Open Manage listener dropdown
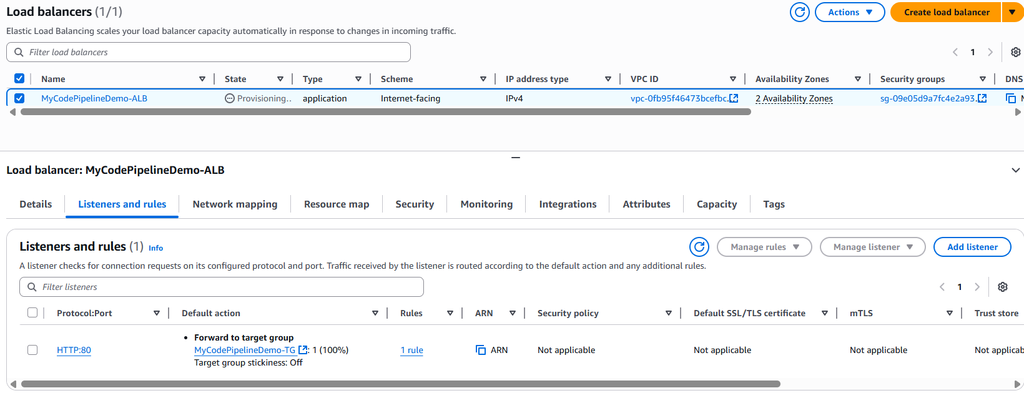This screenshot has height=393, width=1024. pos(872,247)
